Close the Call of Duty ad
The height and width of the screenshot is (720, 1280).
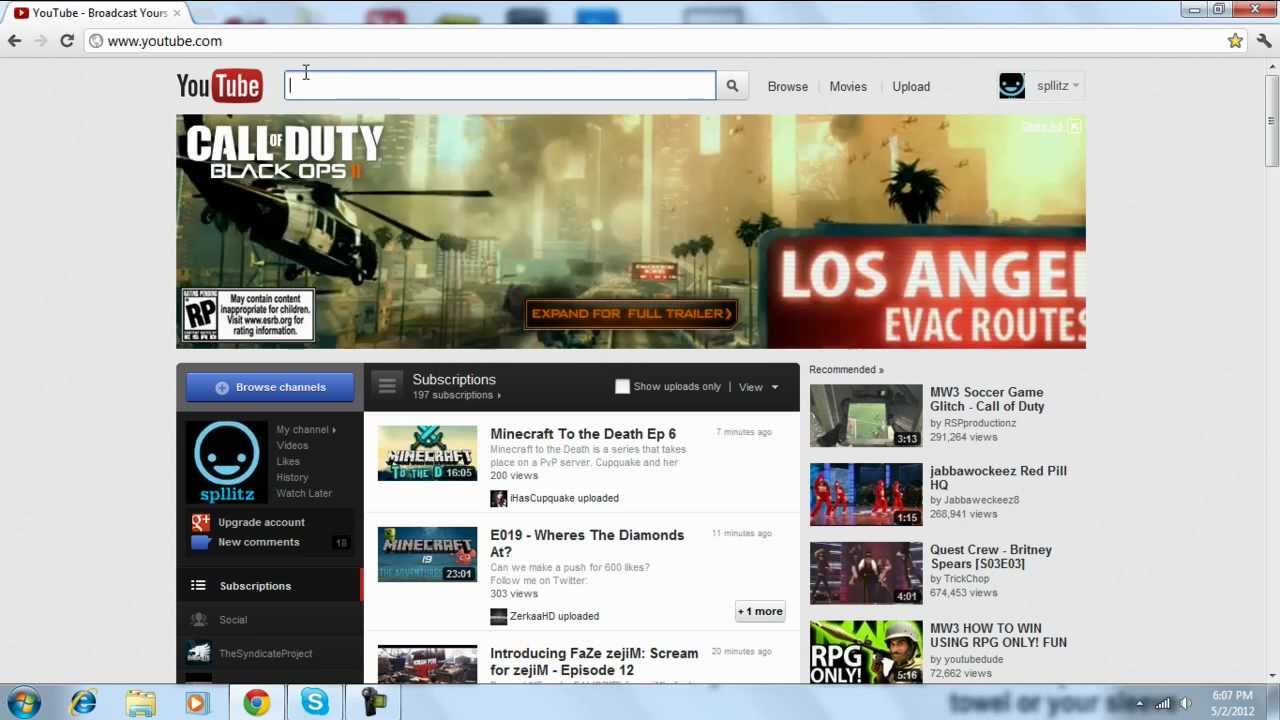(x=1074, y=126)
